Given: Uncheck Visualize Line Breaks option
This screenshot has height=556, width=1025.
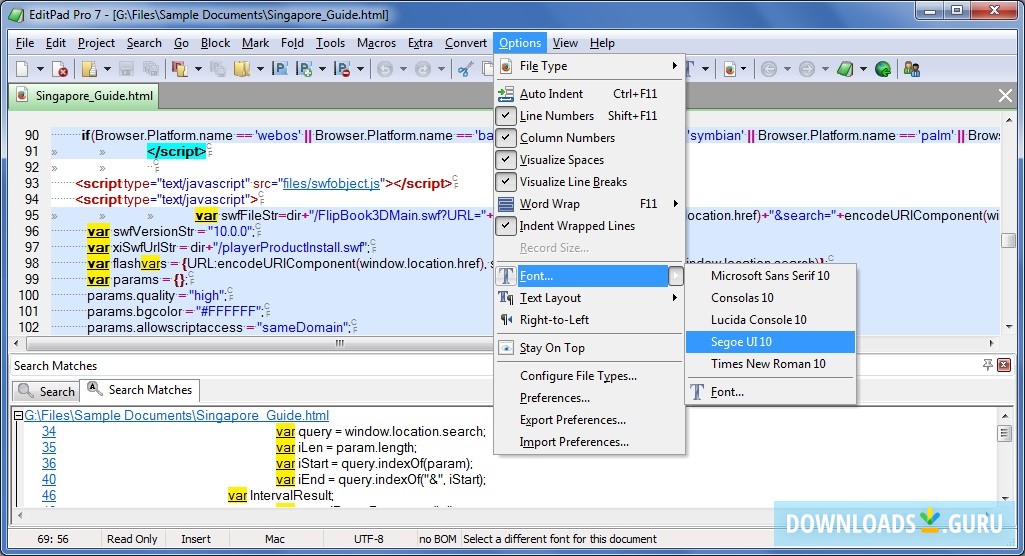Looking at the screenshot, I should click(589, 182).
